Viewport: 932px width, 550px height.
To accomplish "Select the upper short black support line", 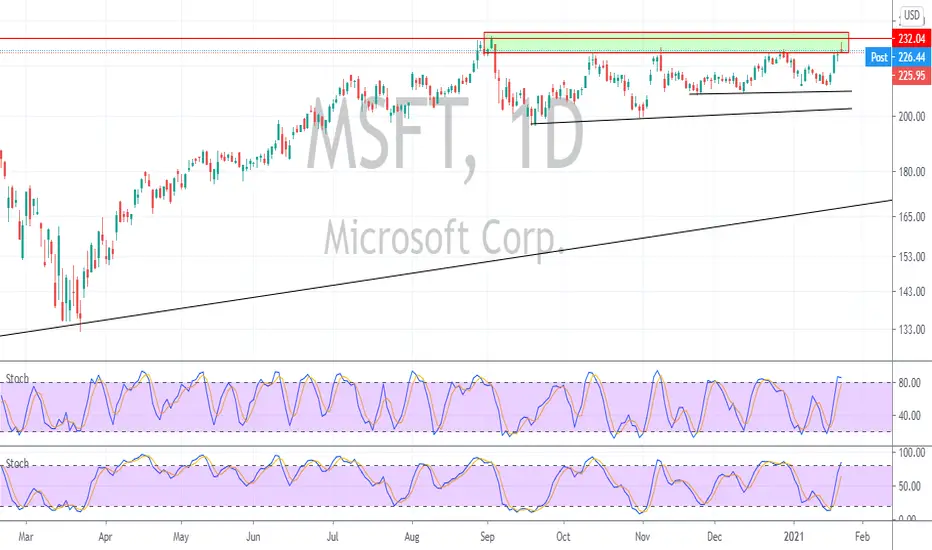I will pos(770,92).
